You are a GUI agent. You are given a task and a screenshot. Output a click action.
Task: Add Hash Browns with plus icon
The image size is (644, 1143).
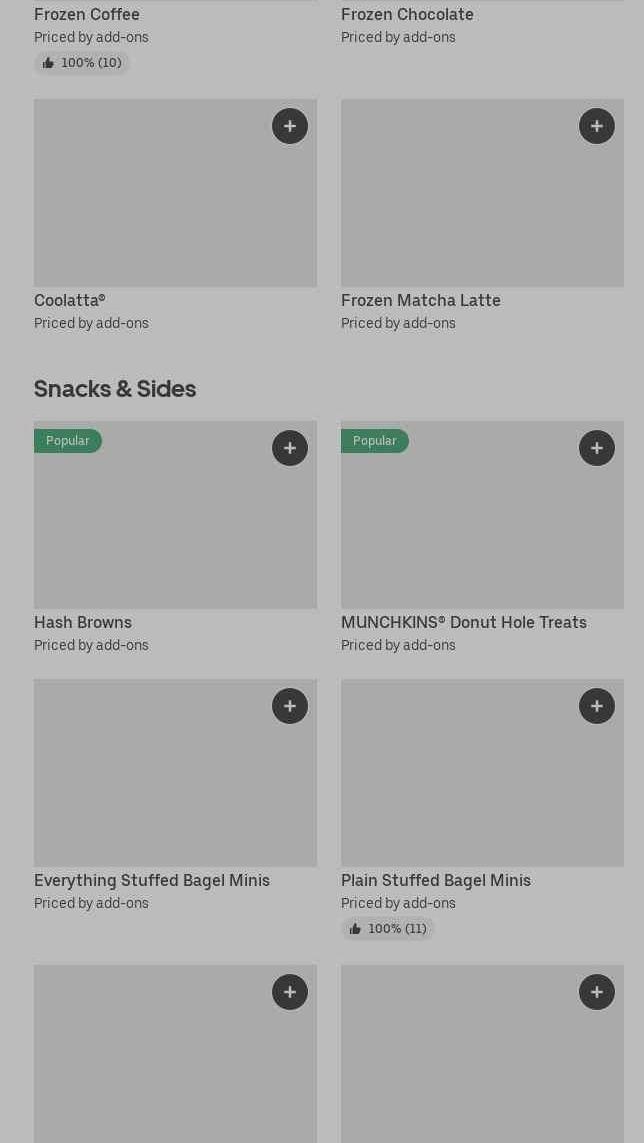click(290, 448)
